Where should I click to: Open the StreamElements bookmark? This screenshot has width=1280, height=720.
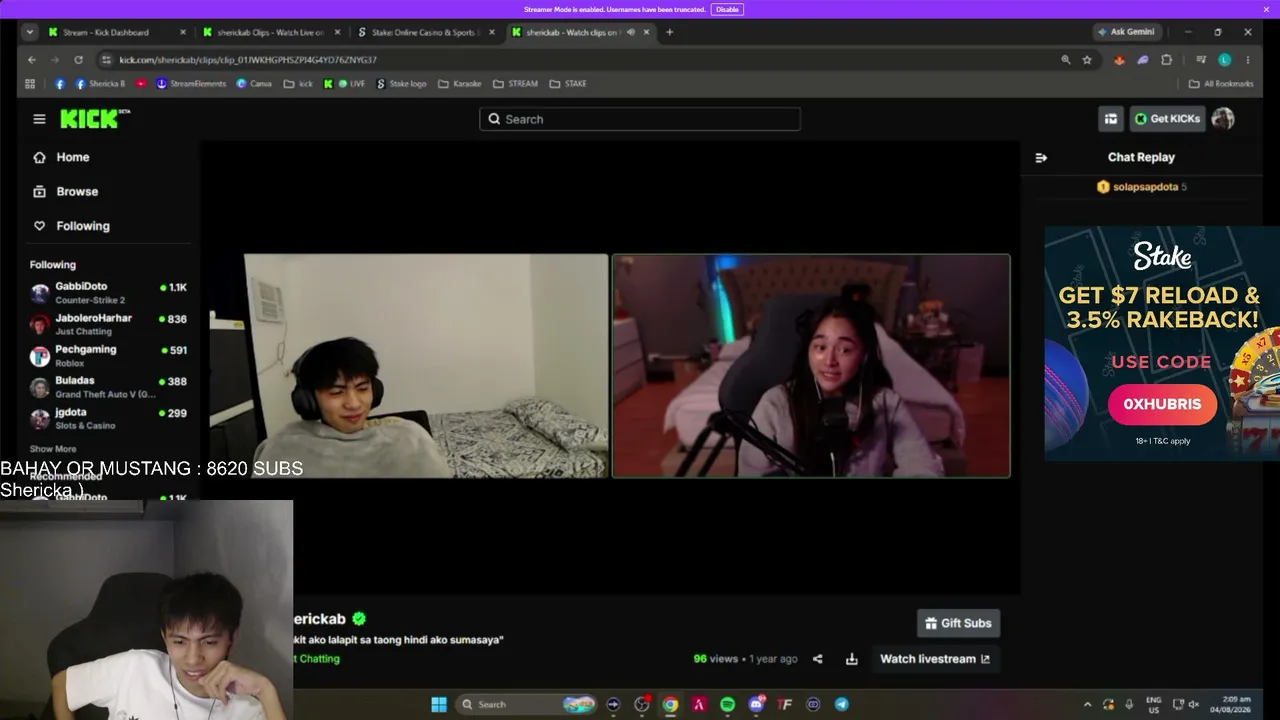coord(191,84)
